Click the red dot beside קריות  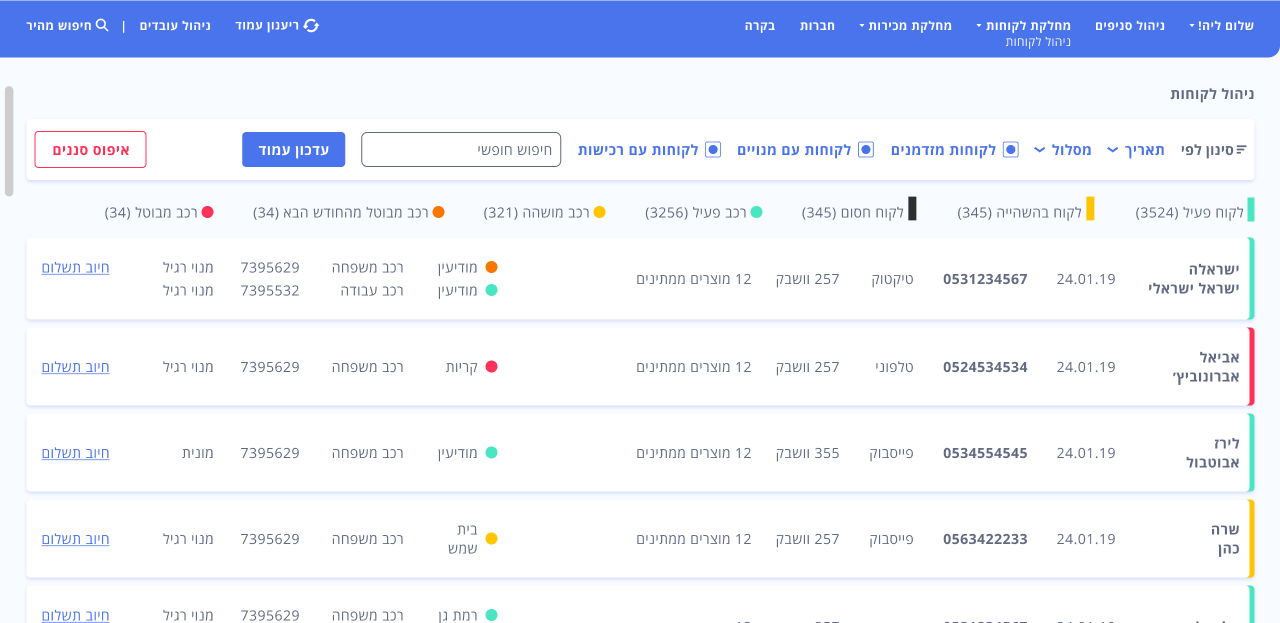click(x=492, y=367)
